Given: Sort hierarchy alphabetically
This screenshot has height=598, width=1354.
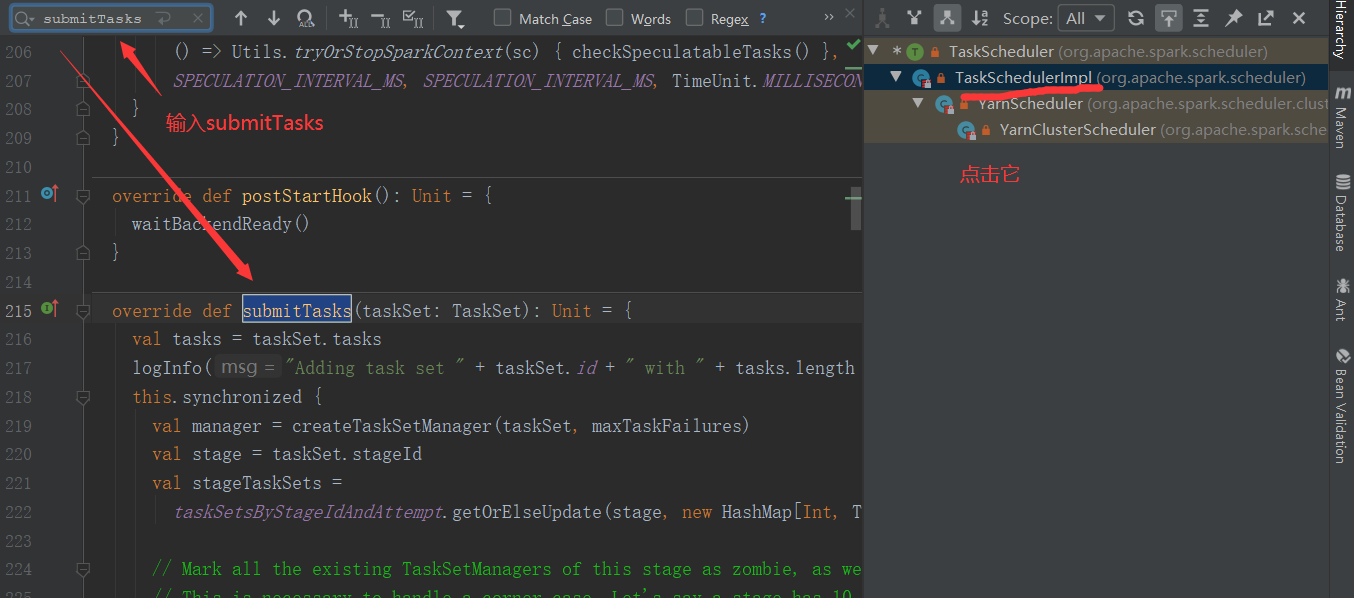Looking at the screenshot, I should click(981, 18).
